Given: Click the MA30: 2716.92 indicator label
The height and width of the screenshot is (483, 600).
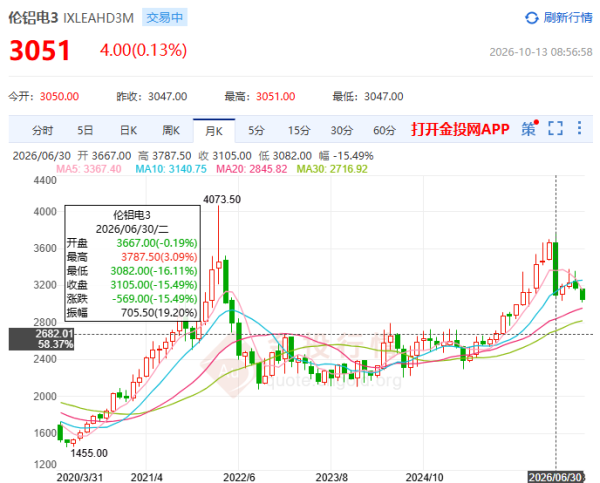Looking at the screenshot, I should coord(332,169).
